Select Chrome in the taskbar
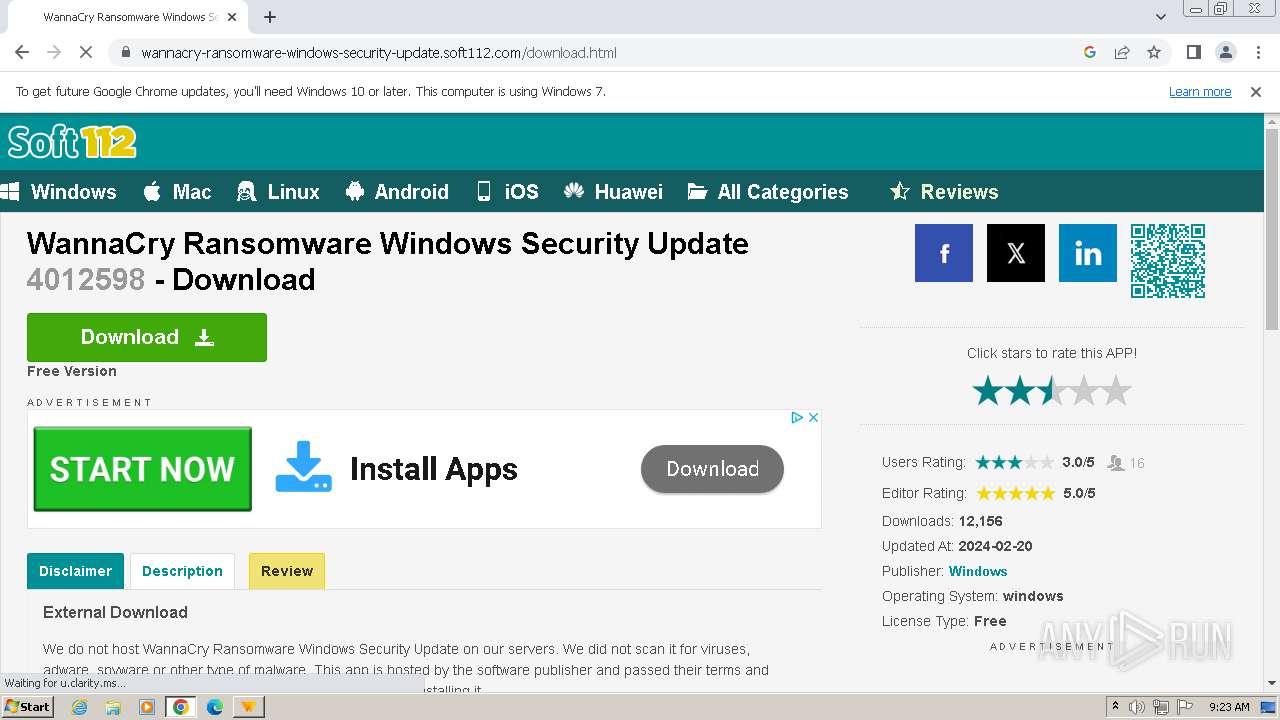 tap(181, 707)
